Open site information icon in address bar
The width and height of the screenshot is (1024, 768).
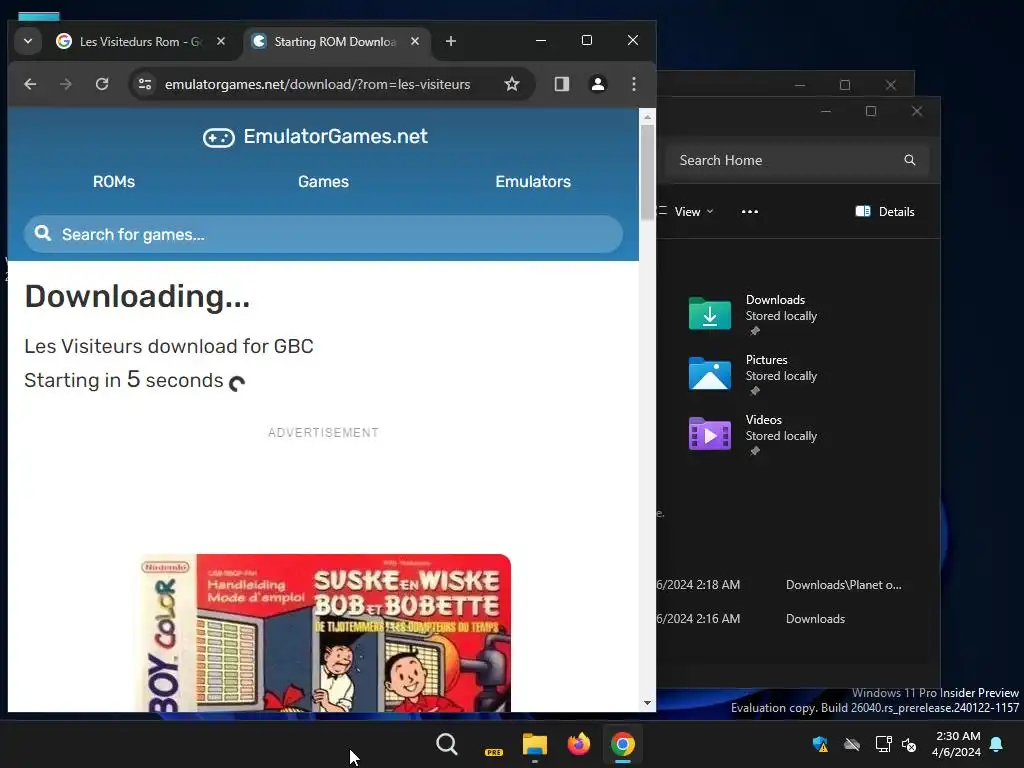tap(145, 84)
